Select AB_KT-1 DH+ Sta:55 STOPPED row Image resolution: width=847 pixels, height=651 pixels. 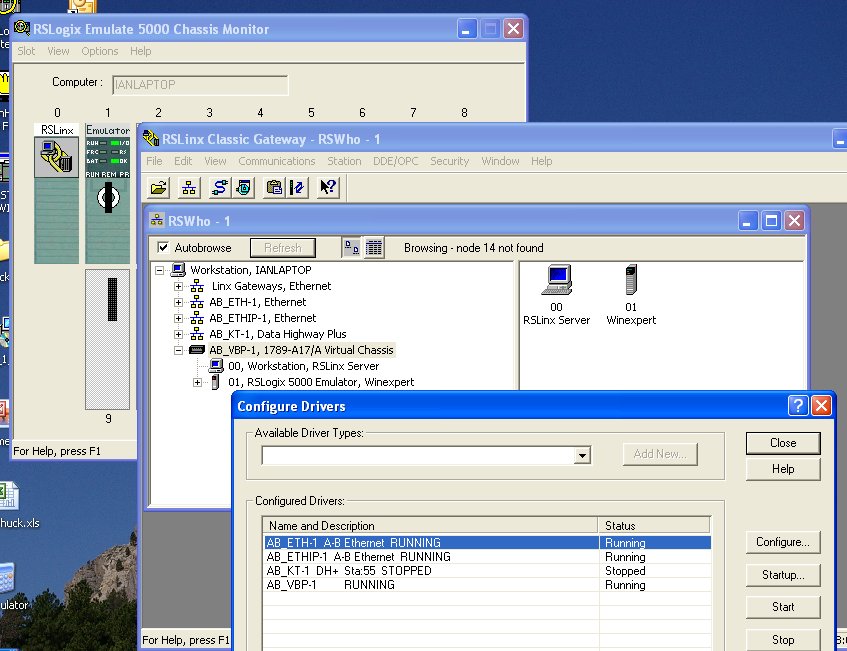click(487, 571)
